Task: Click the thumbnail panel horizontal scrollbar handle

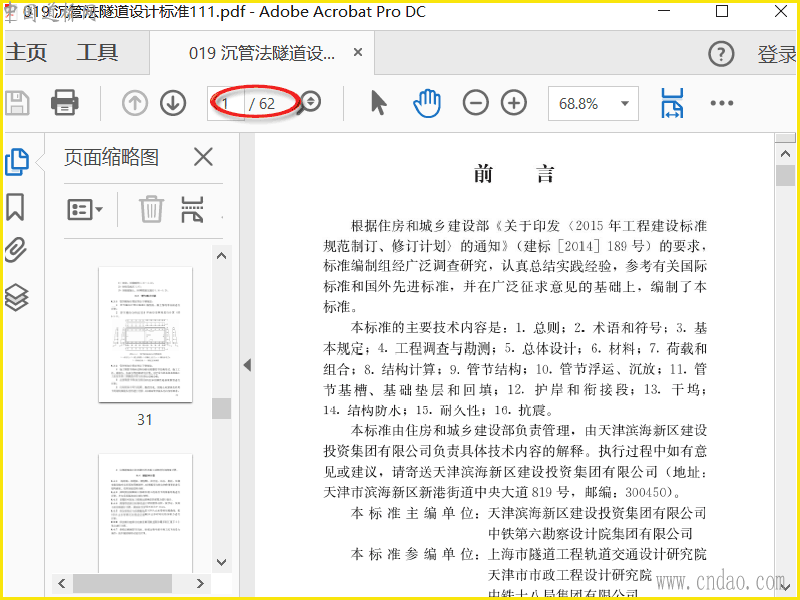Action: (x=122, y=583)
